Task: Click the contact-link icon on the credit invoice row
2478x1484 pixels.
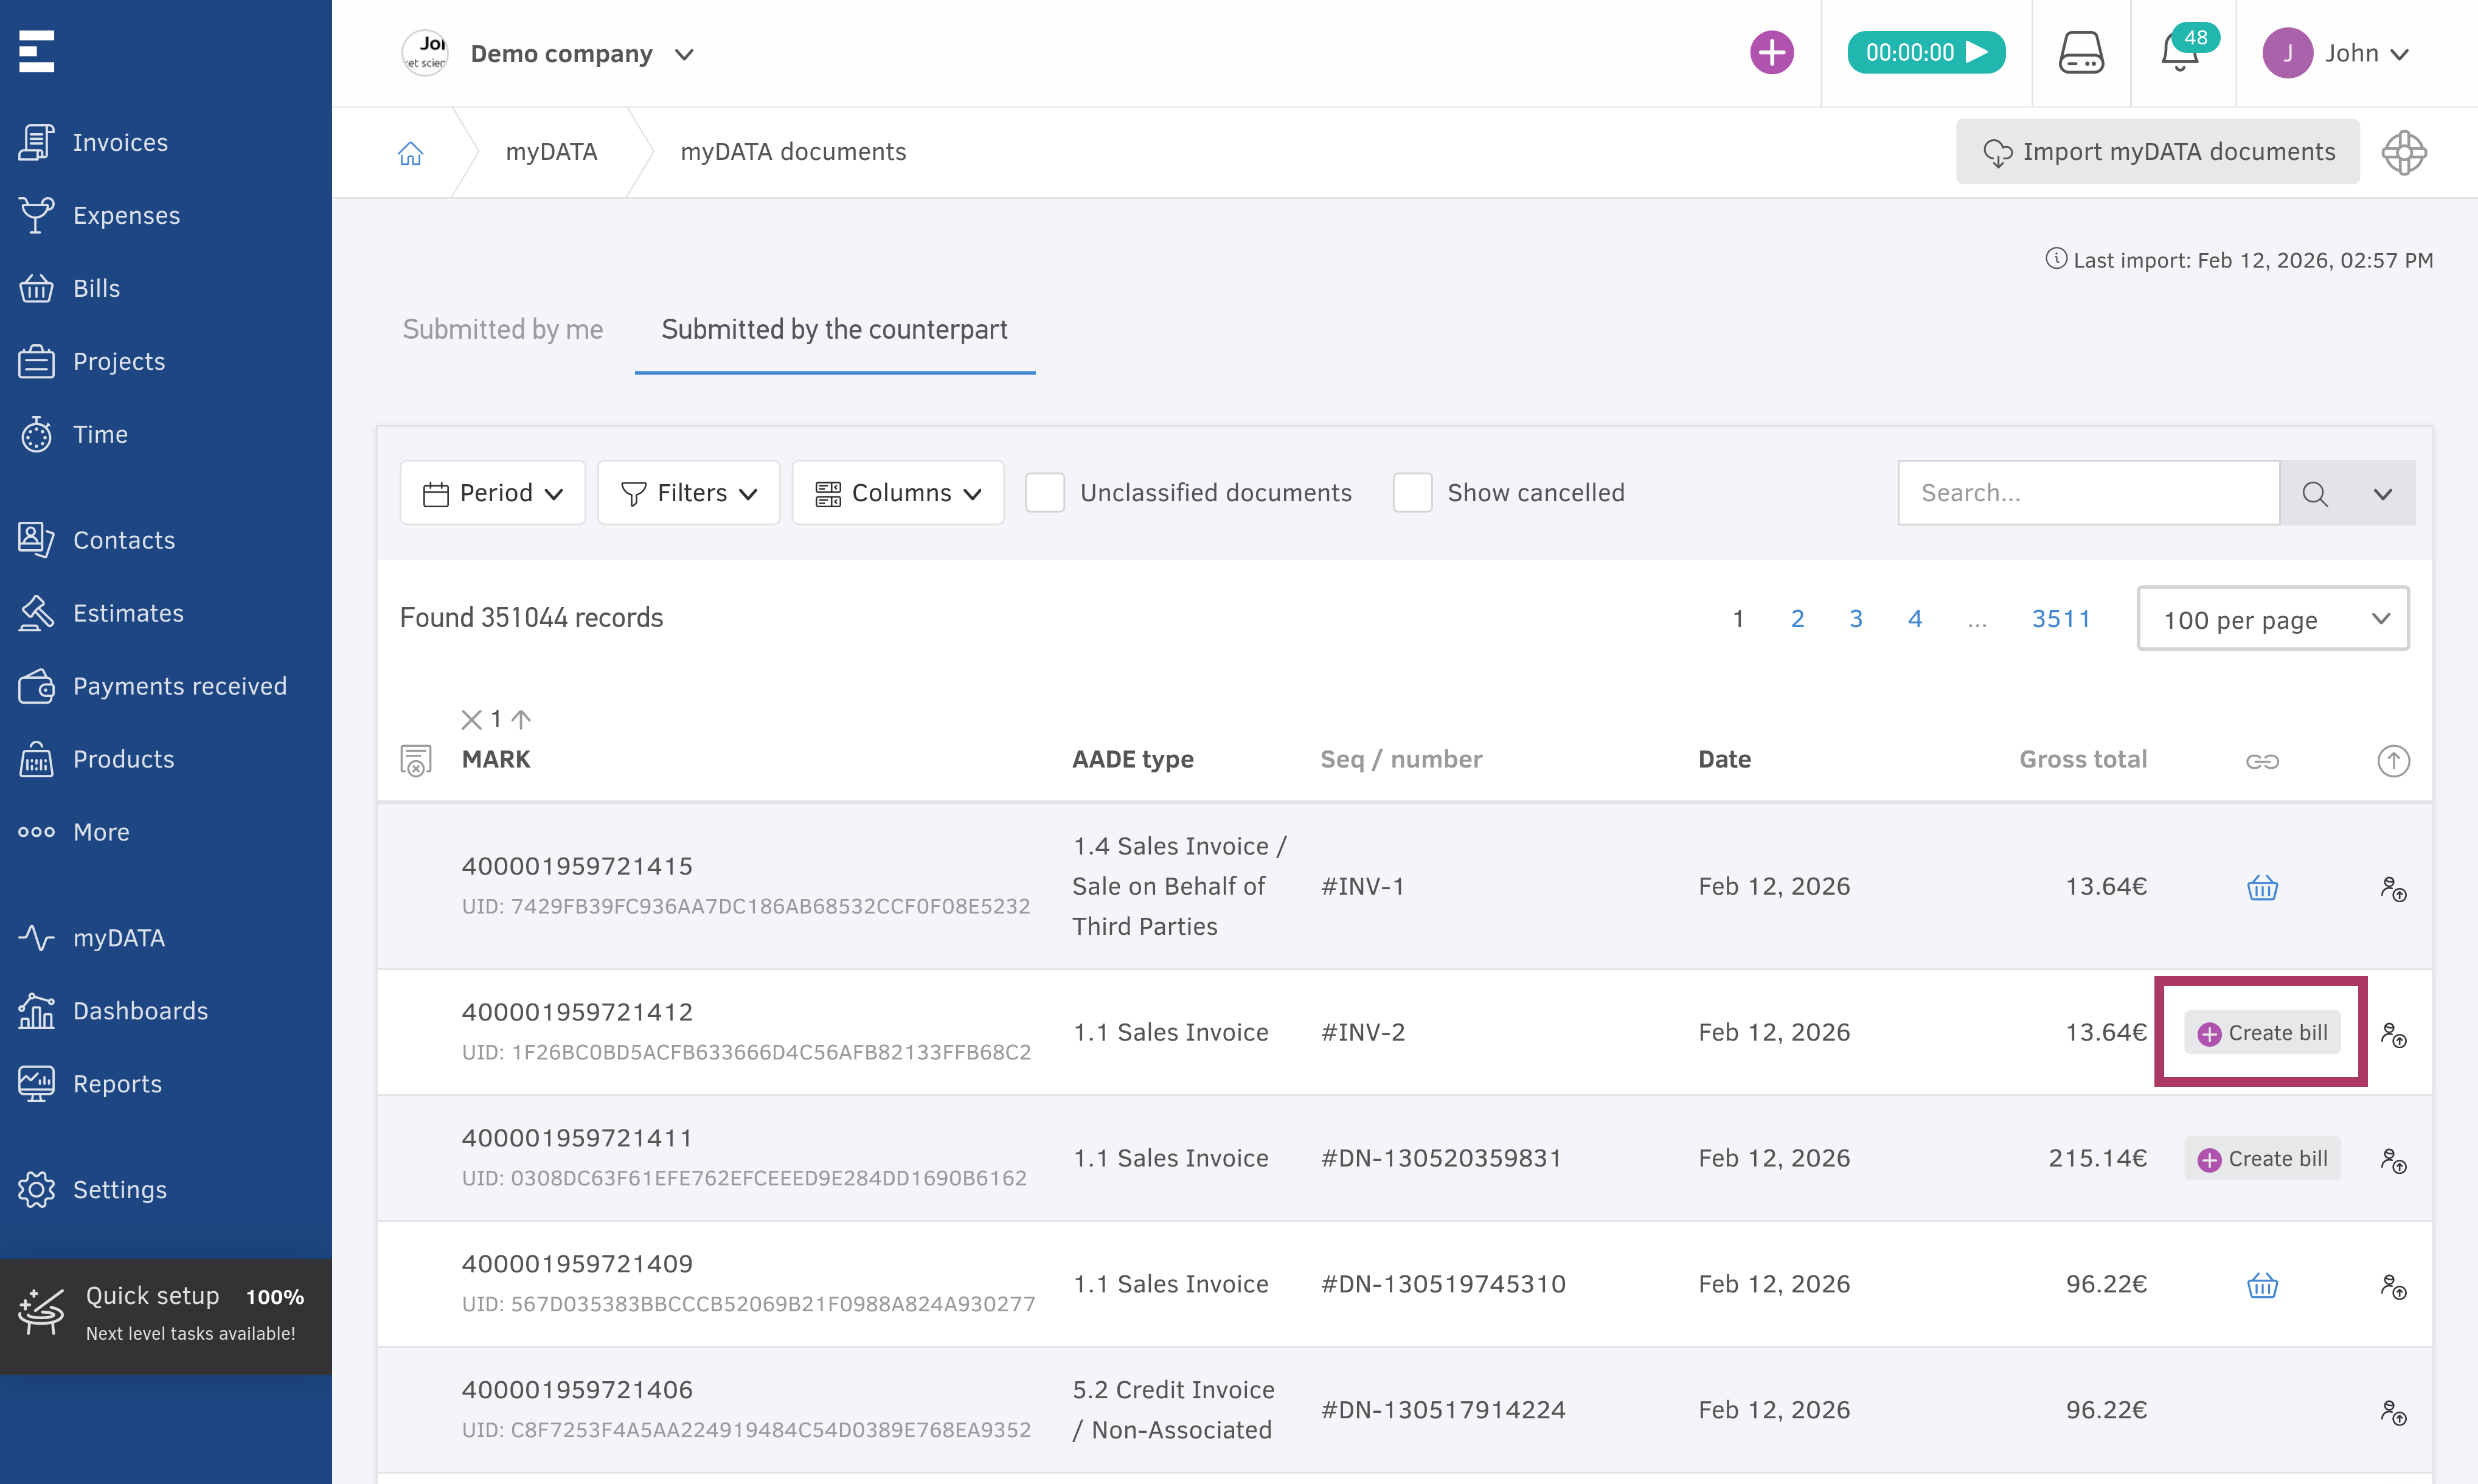Action: [x=2395, y=1412]
